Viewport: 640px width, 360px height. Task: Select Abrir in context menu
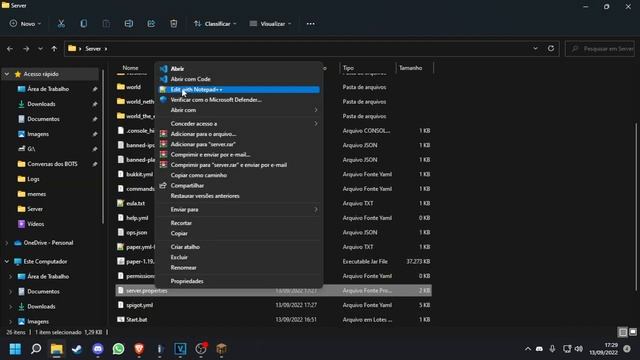(x=239, y=69)
